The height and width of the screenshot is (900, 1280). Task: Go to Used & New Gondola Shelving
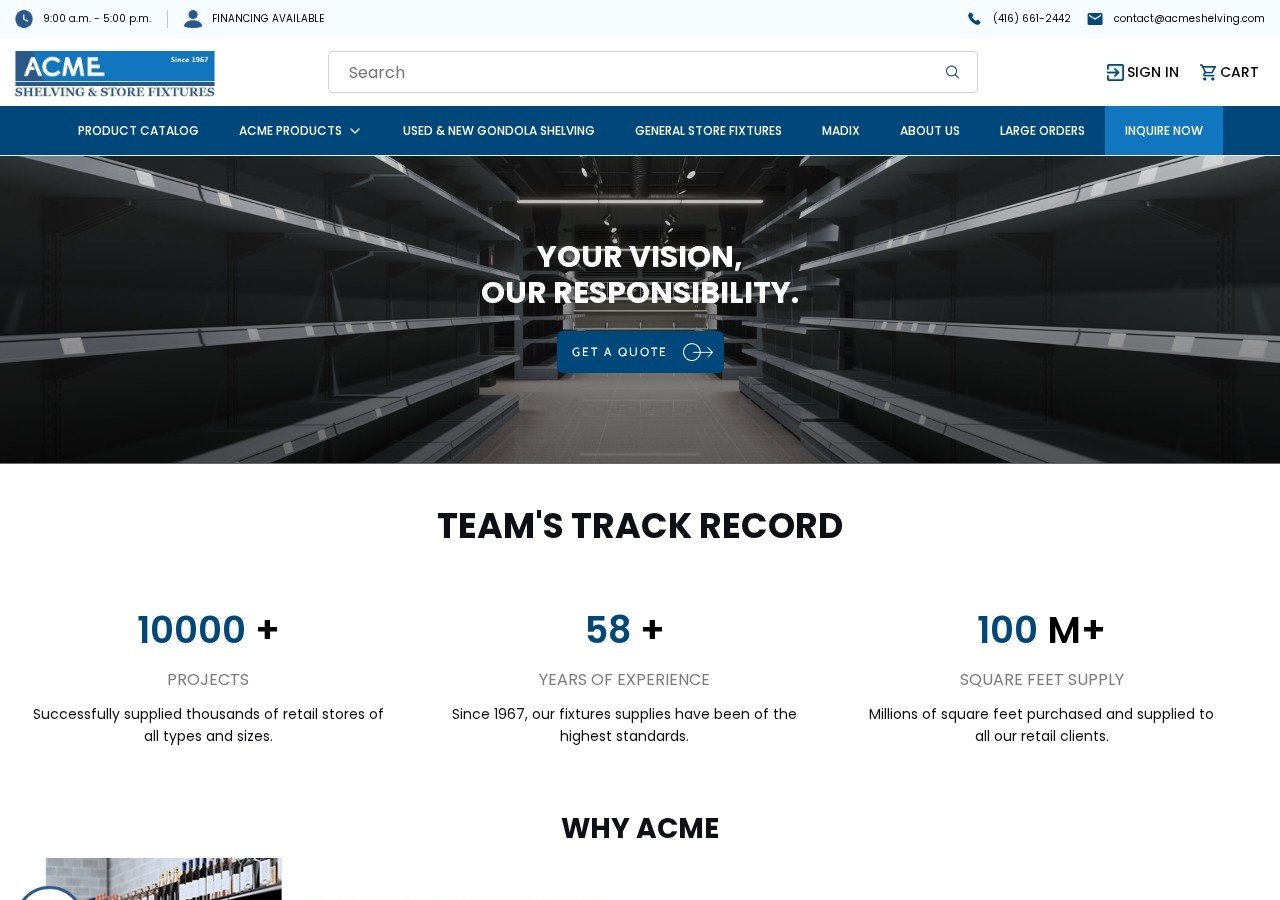coord(498,131)
